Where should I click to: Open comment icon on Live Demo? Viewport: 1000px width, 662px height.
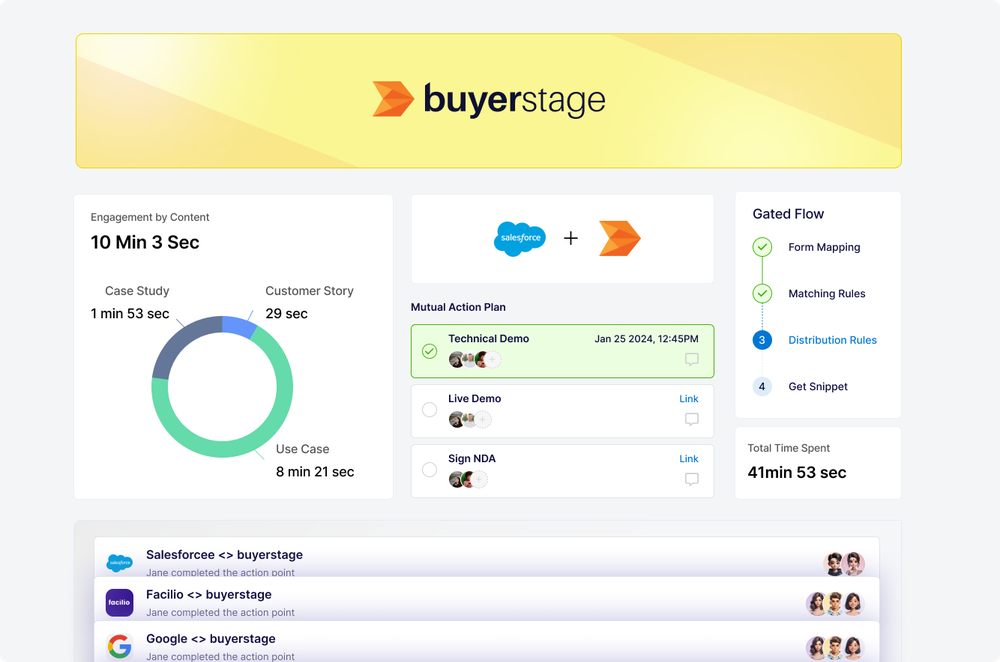click(691, 419)
